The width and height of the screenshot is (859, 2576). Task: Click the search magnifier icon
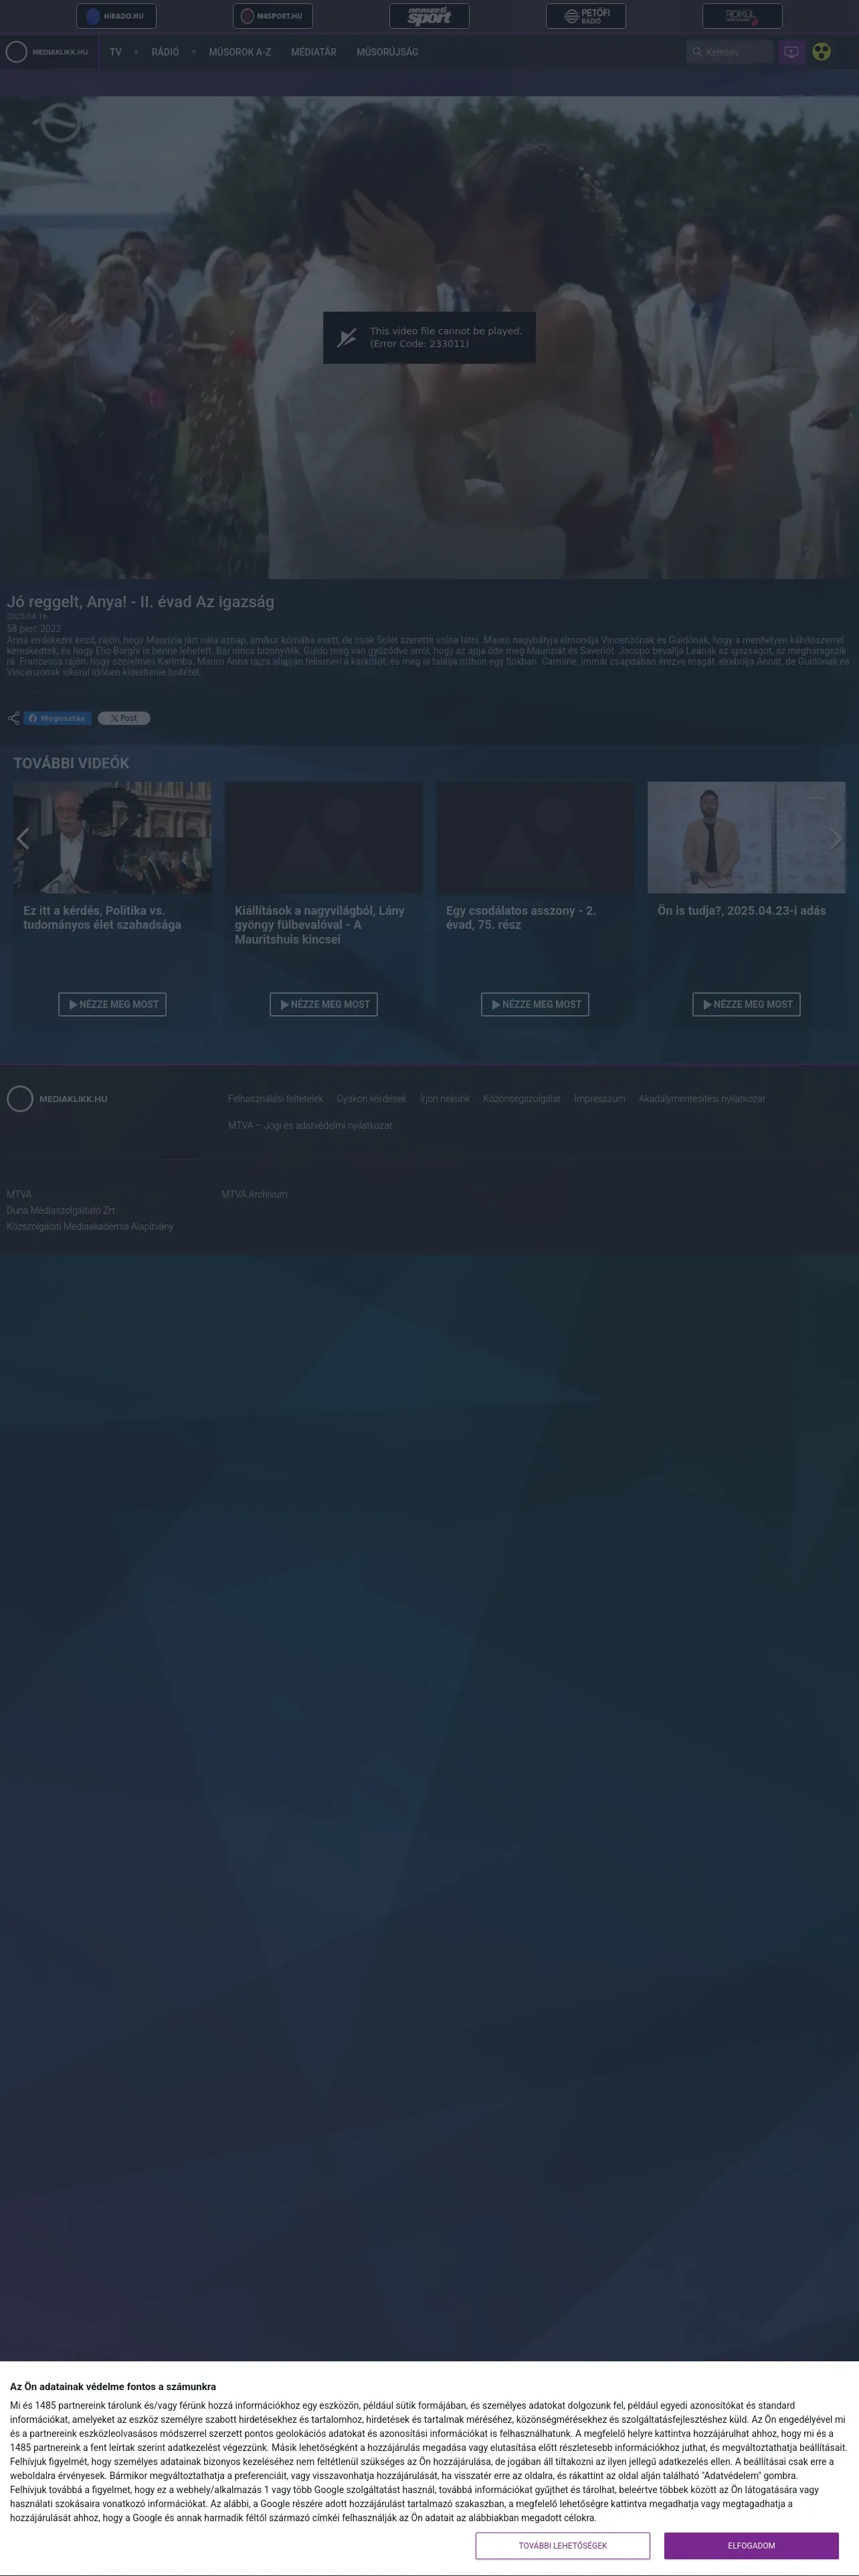pos(697,52)
